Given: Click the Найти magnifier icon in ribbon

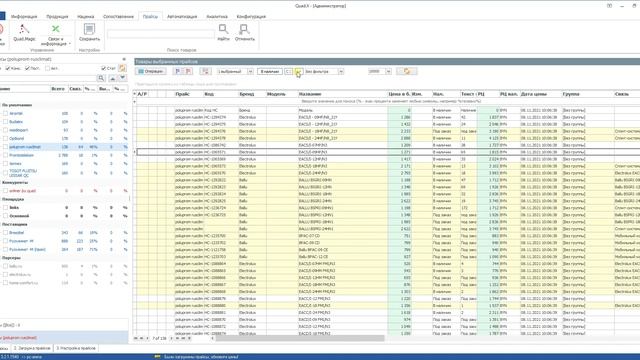Looking at the screenshot, I should click(223, 29).
